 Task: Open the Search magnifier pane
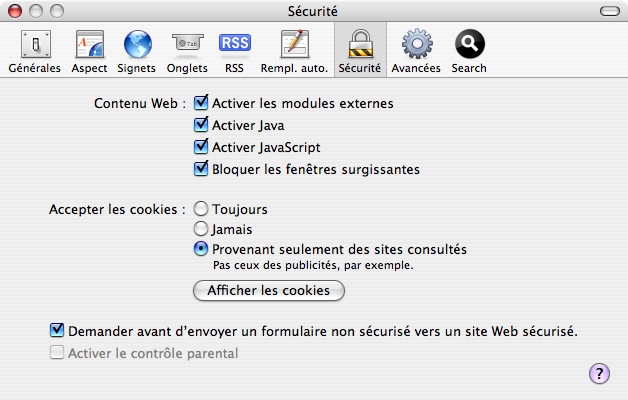[469, 51]
